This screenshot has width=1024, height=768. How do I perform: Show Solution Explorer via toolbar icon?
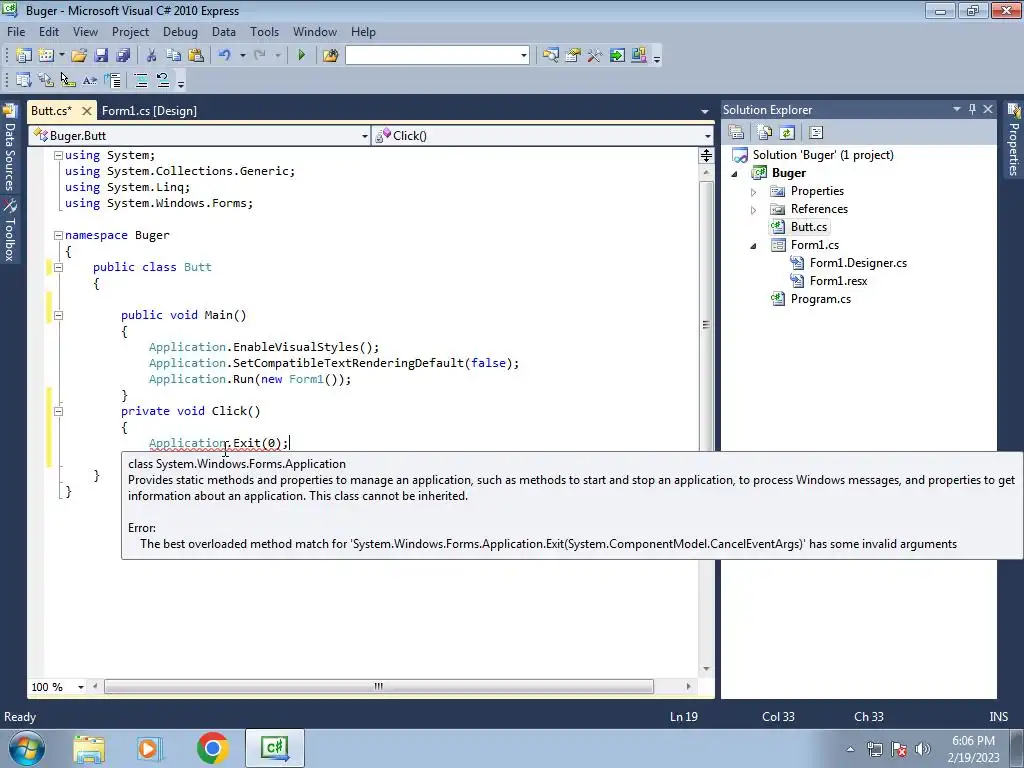coord(551,56)
